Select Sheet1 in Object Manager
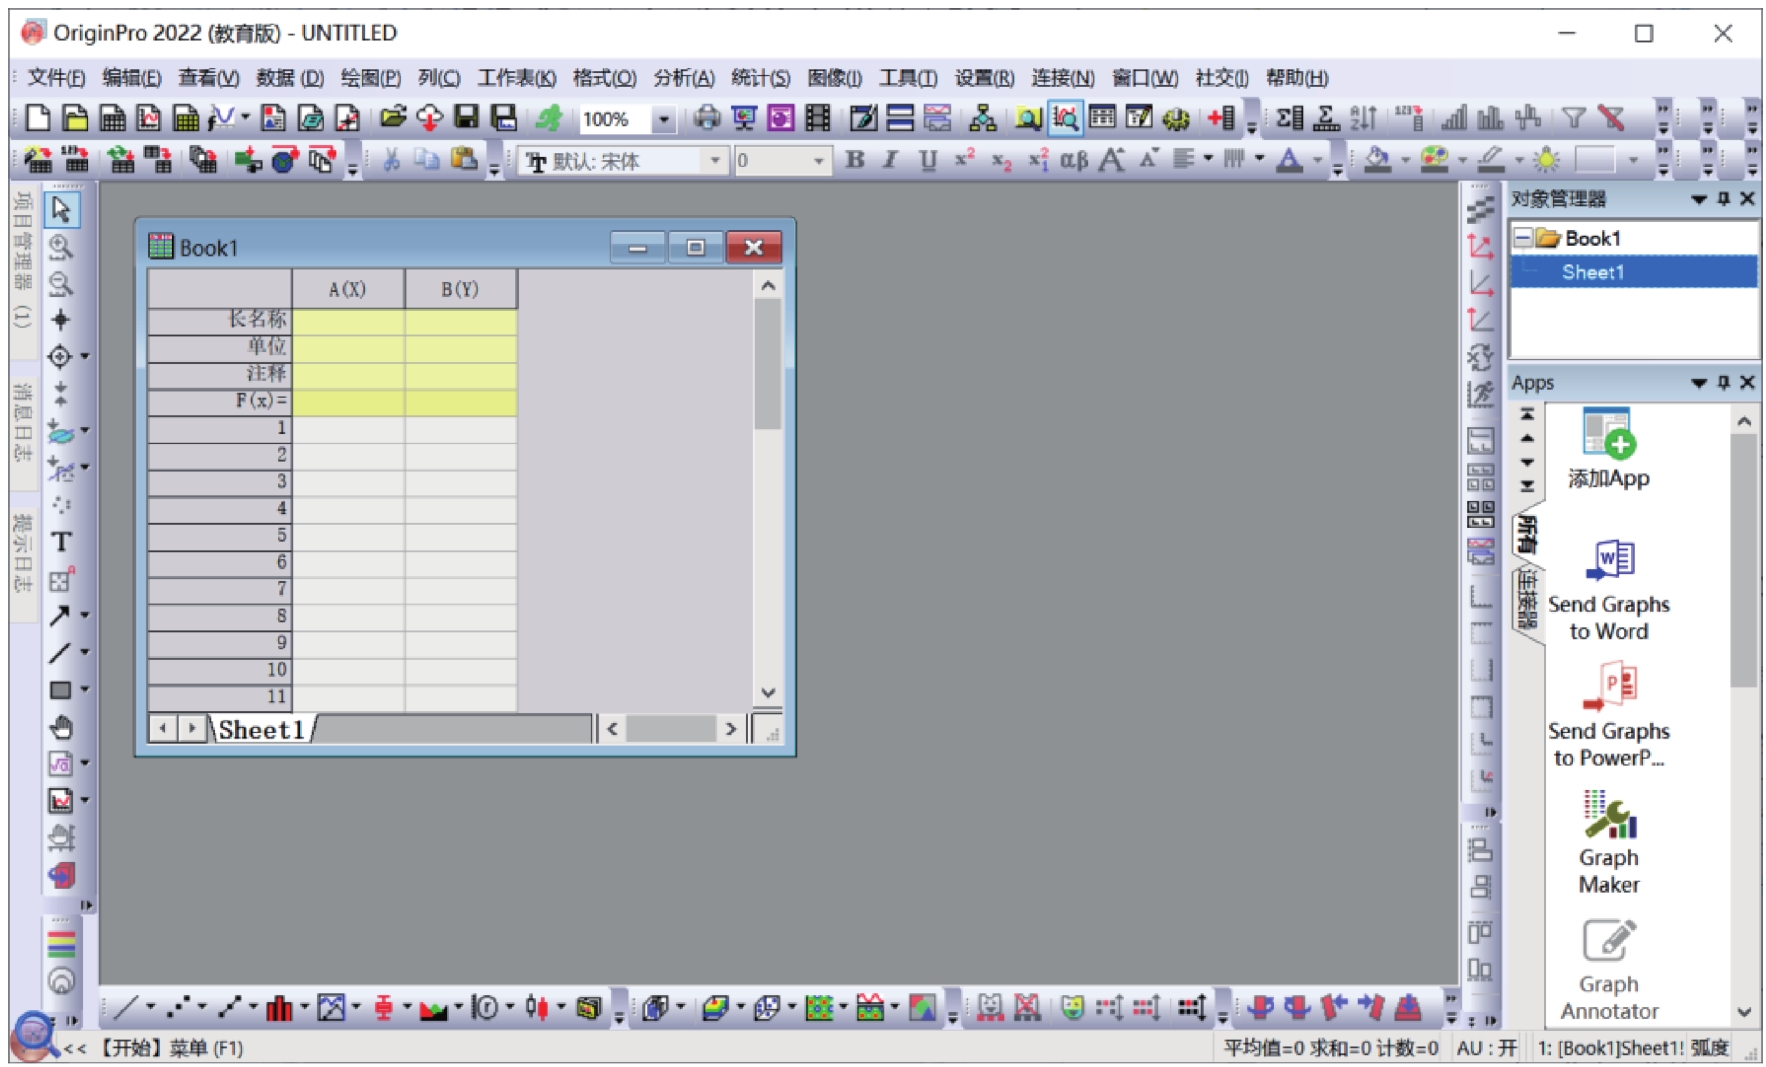 click(x=1593, y=272)
